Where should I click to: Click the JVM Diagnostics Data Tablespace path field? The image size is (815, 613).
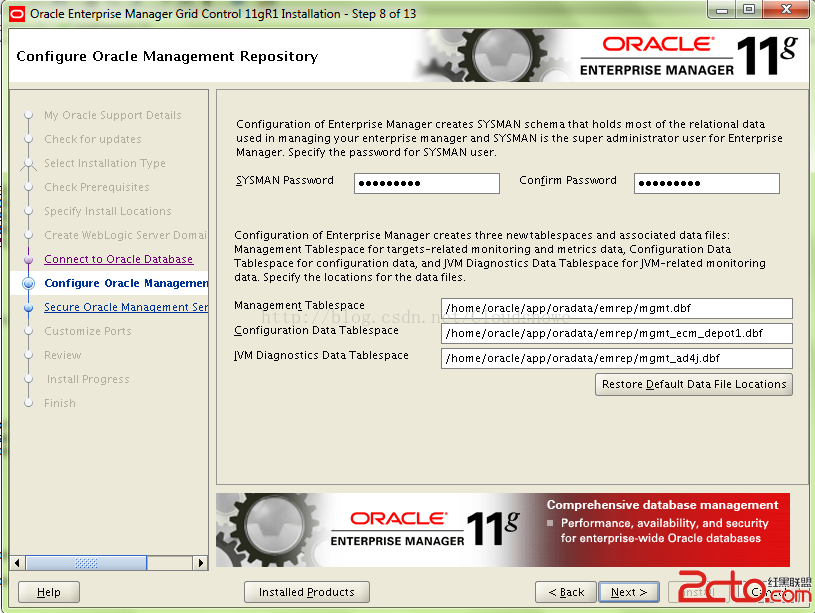pyautogui.click(x=616, y=358)
